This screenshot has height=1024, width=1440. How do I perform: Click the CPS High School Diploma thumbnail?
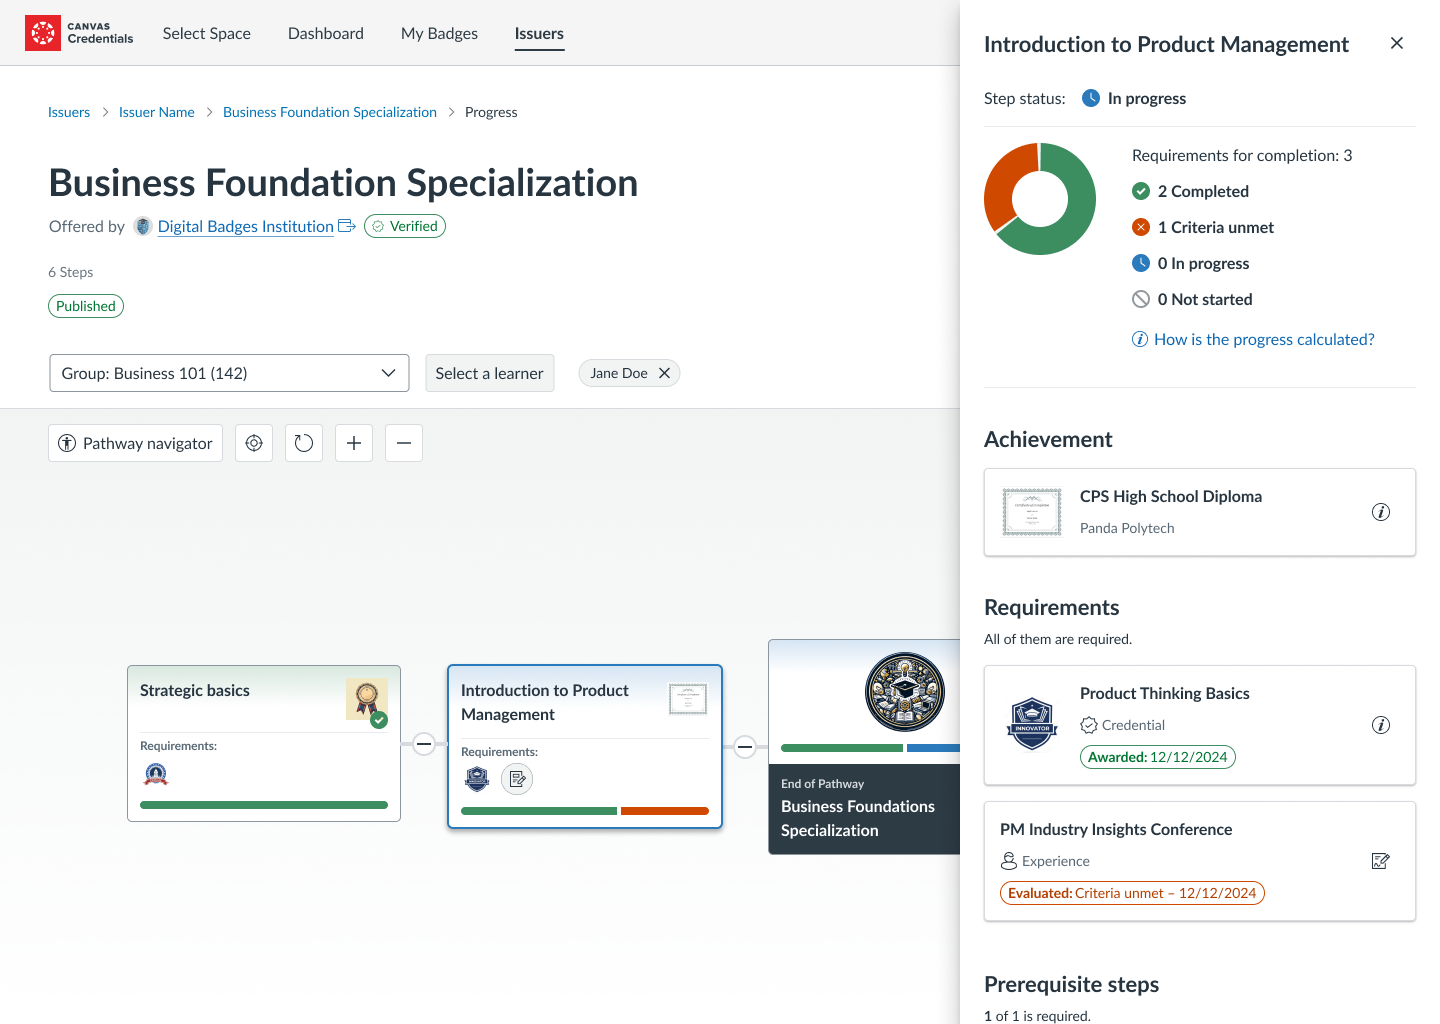click(x=1032, y=512)
